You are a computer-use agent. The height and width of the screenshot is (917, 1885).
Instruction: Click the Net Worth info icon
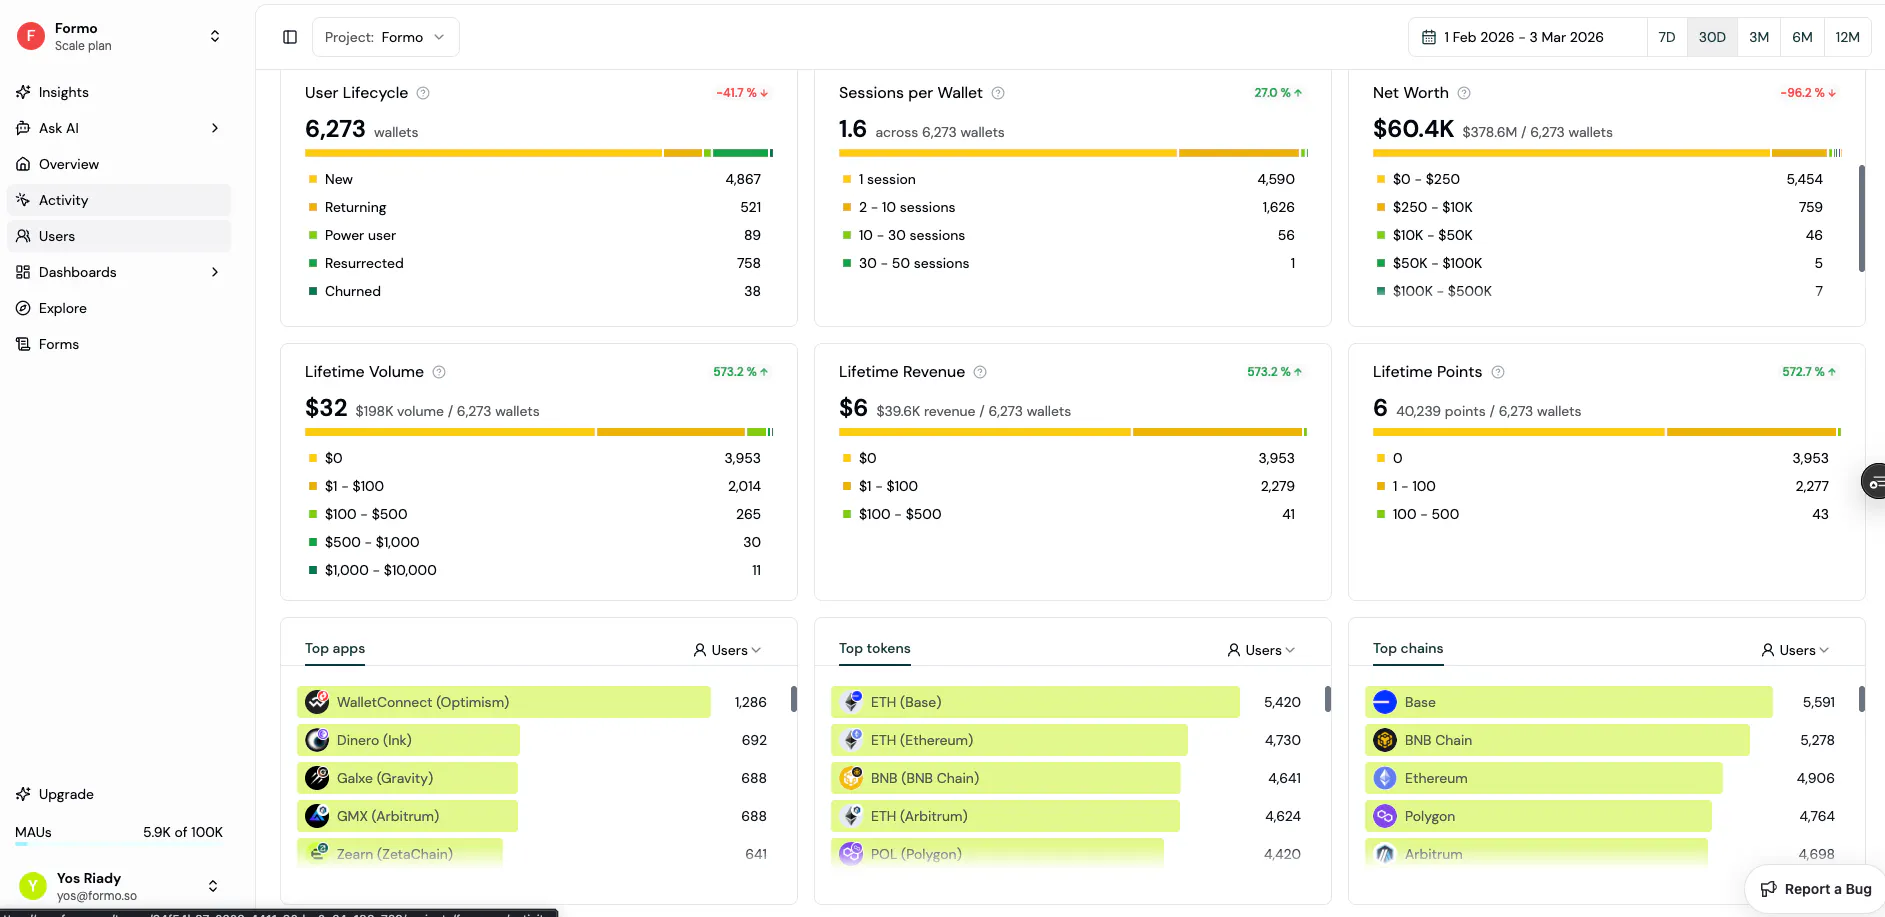click(1464, 93)
